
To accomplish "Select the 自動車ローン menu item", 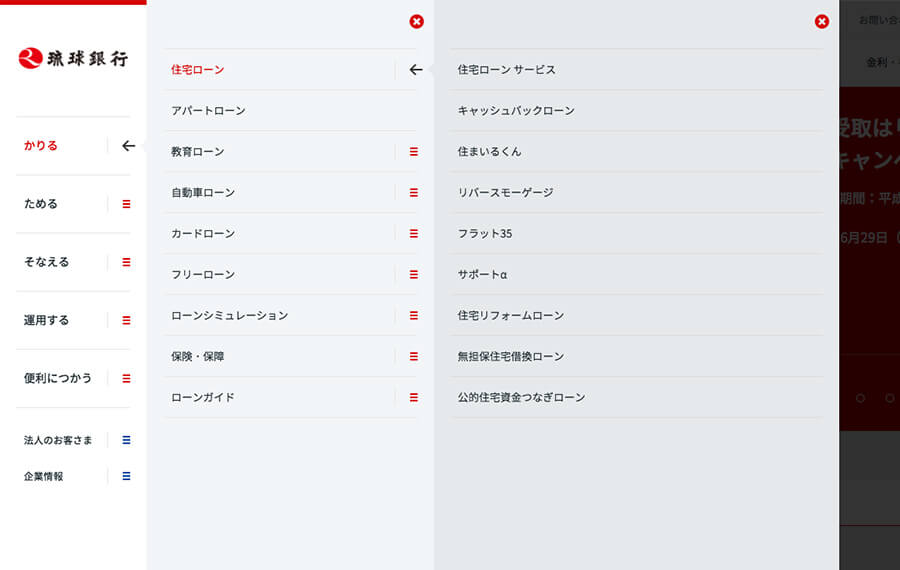I will pyautogui.click(x=203, y=193).
